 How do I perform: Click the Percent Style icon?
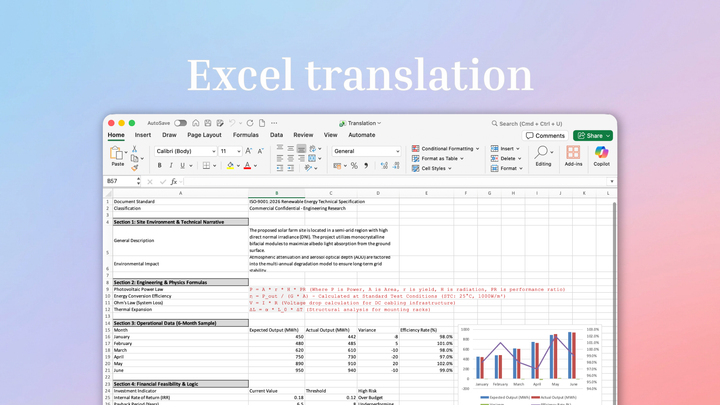tap(354, 166)
